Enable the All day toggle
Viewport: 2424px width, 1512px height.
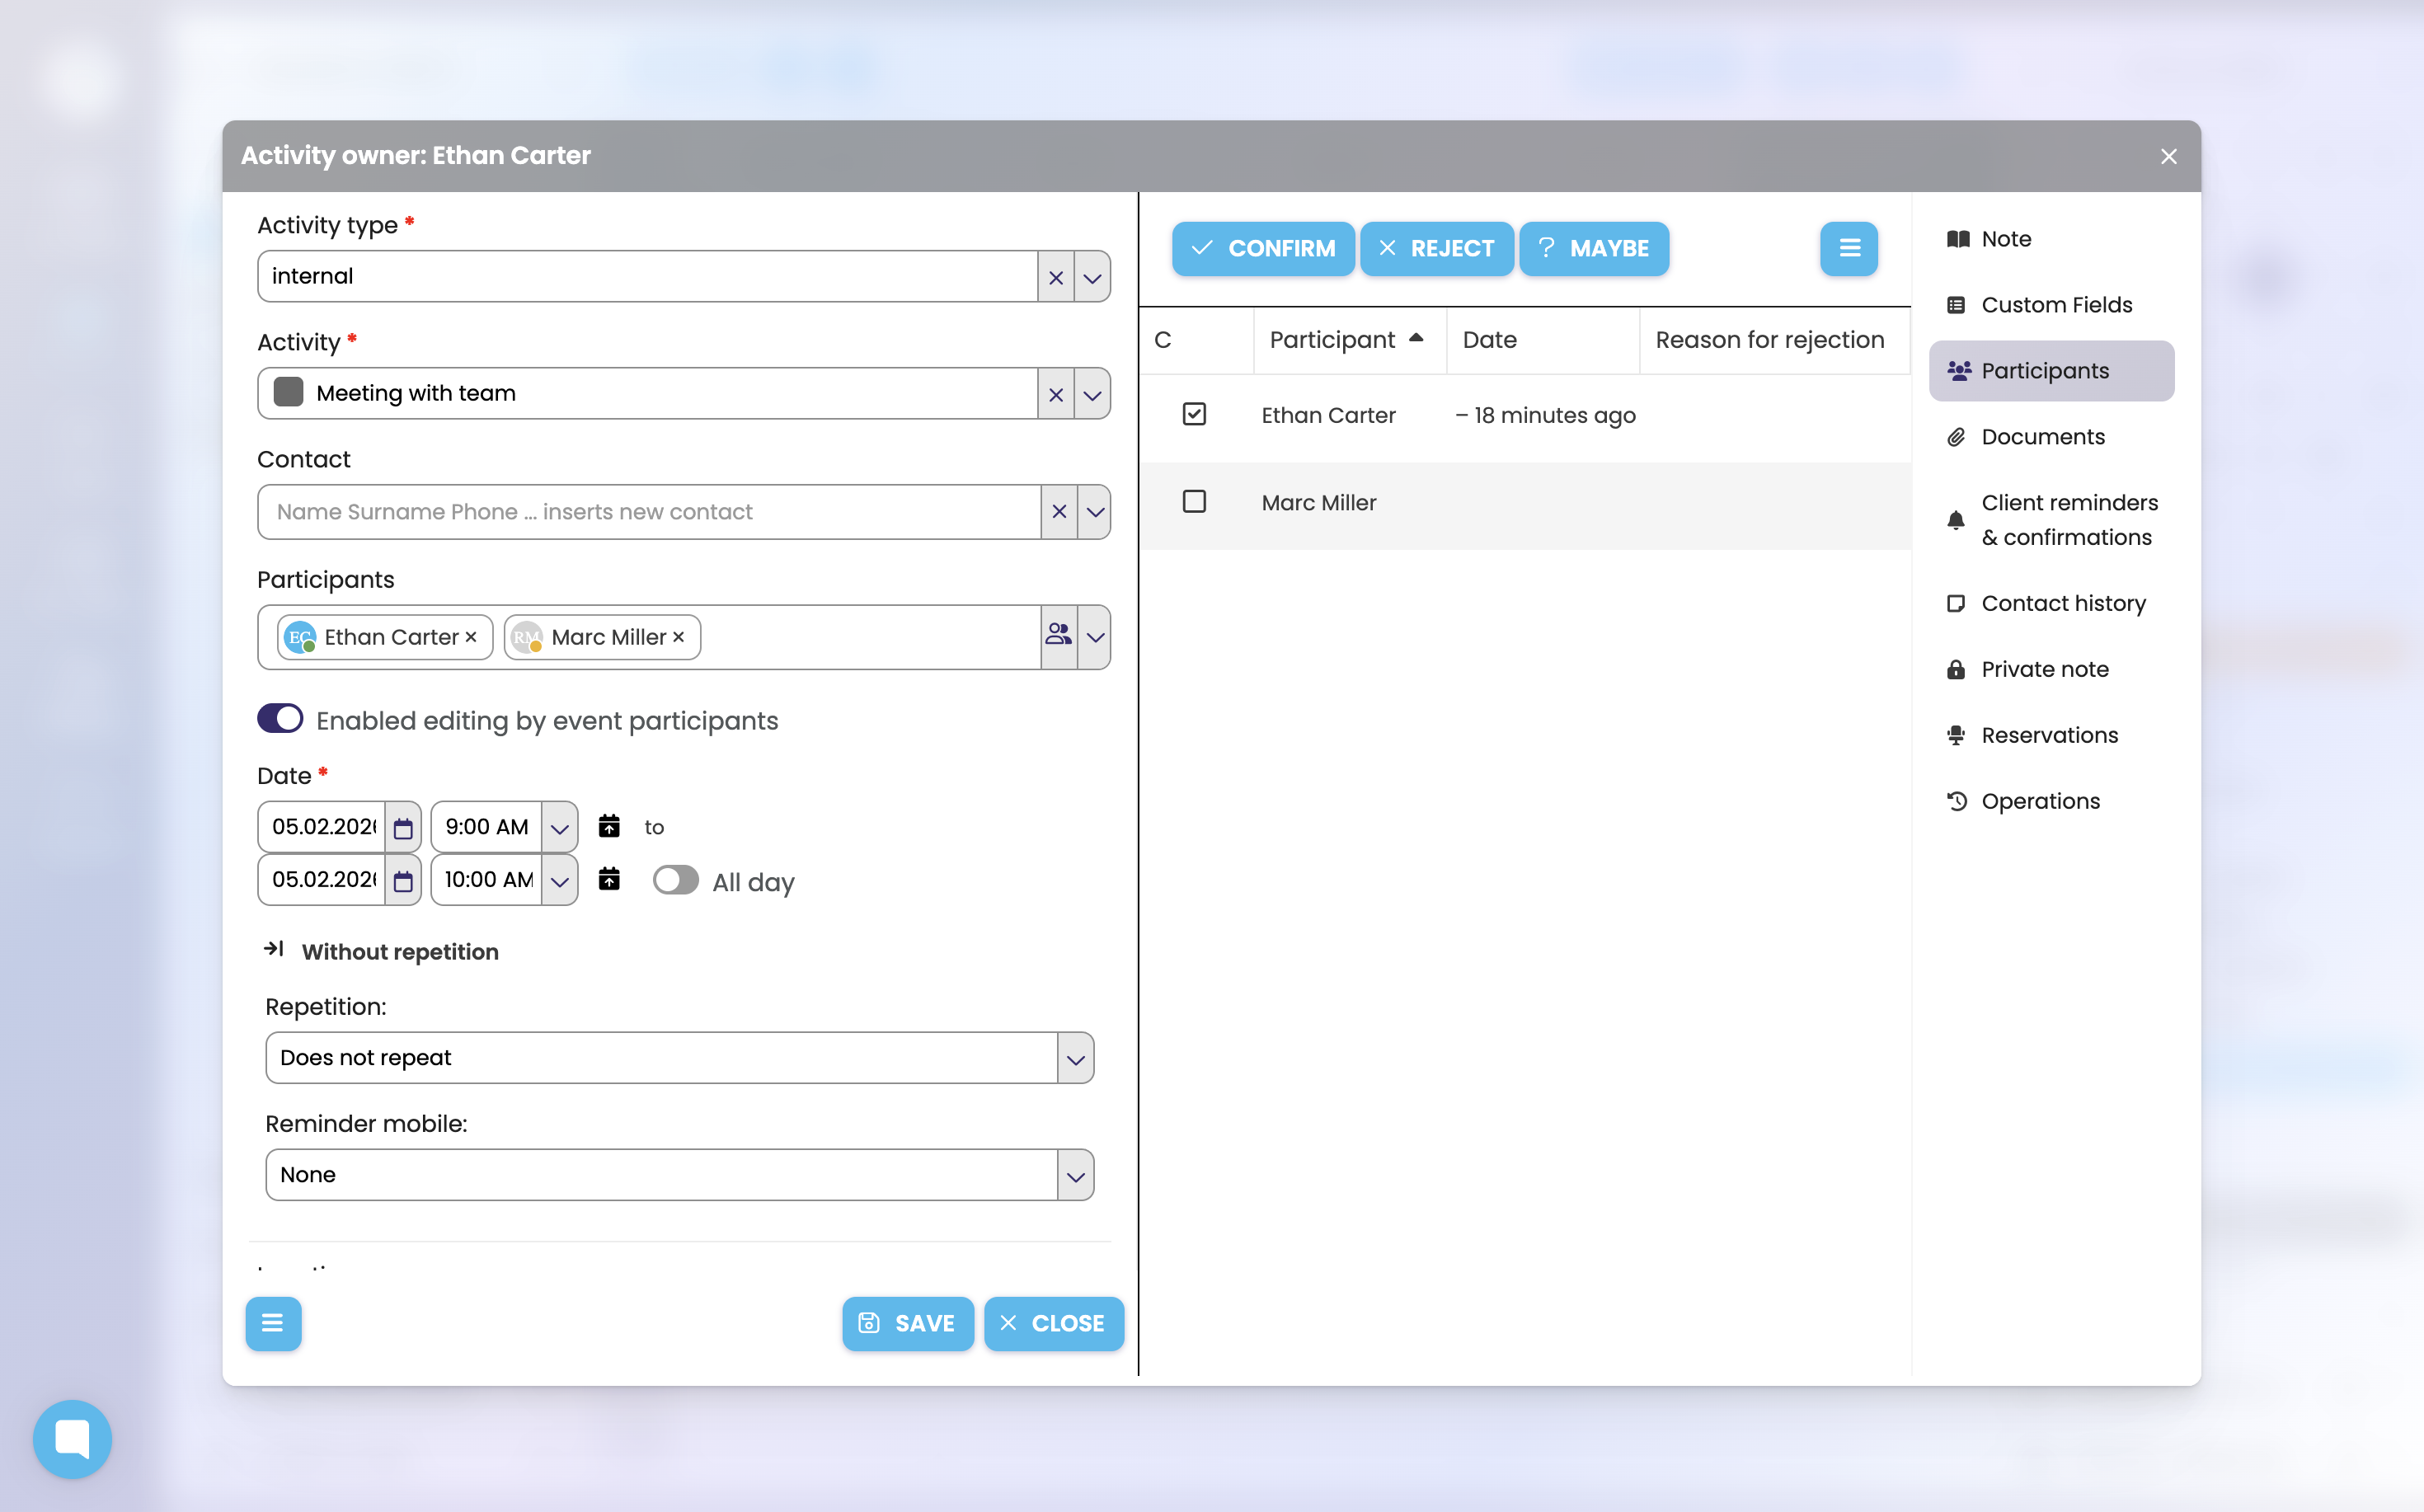coord(675,880)
